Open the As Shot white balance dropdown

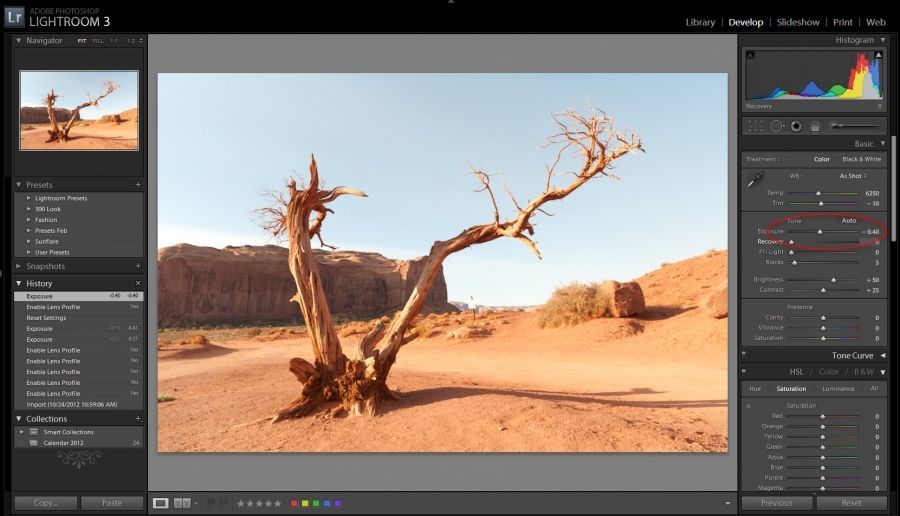(852, 176)
